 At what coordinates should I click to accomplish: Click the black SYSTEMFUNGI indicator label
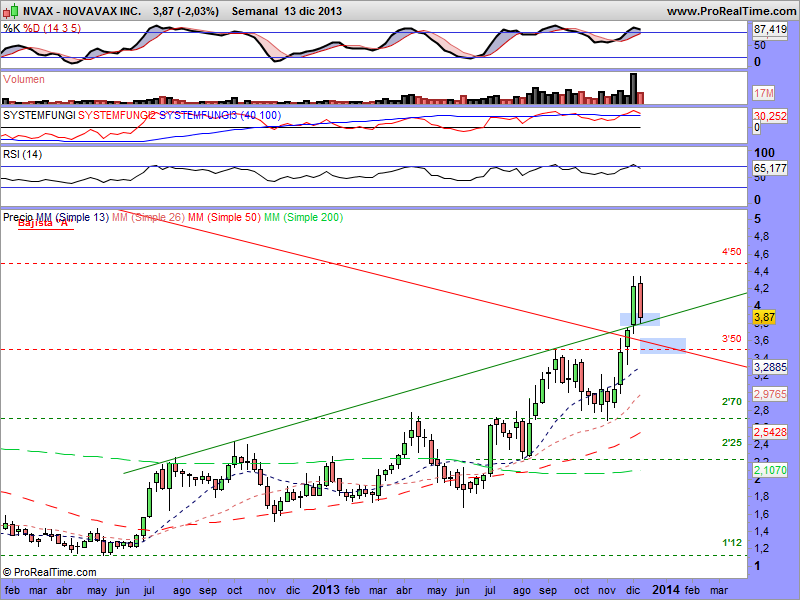[39, 115]
